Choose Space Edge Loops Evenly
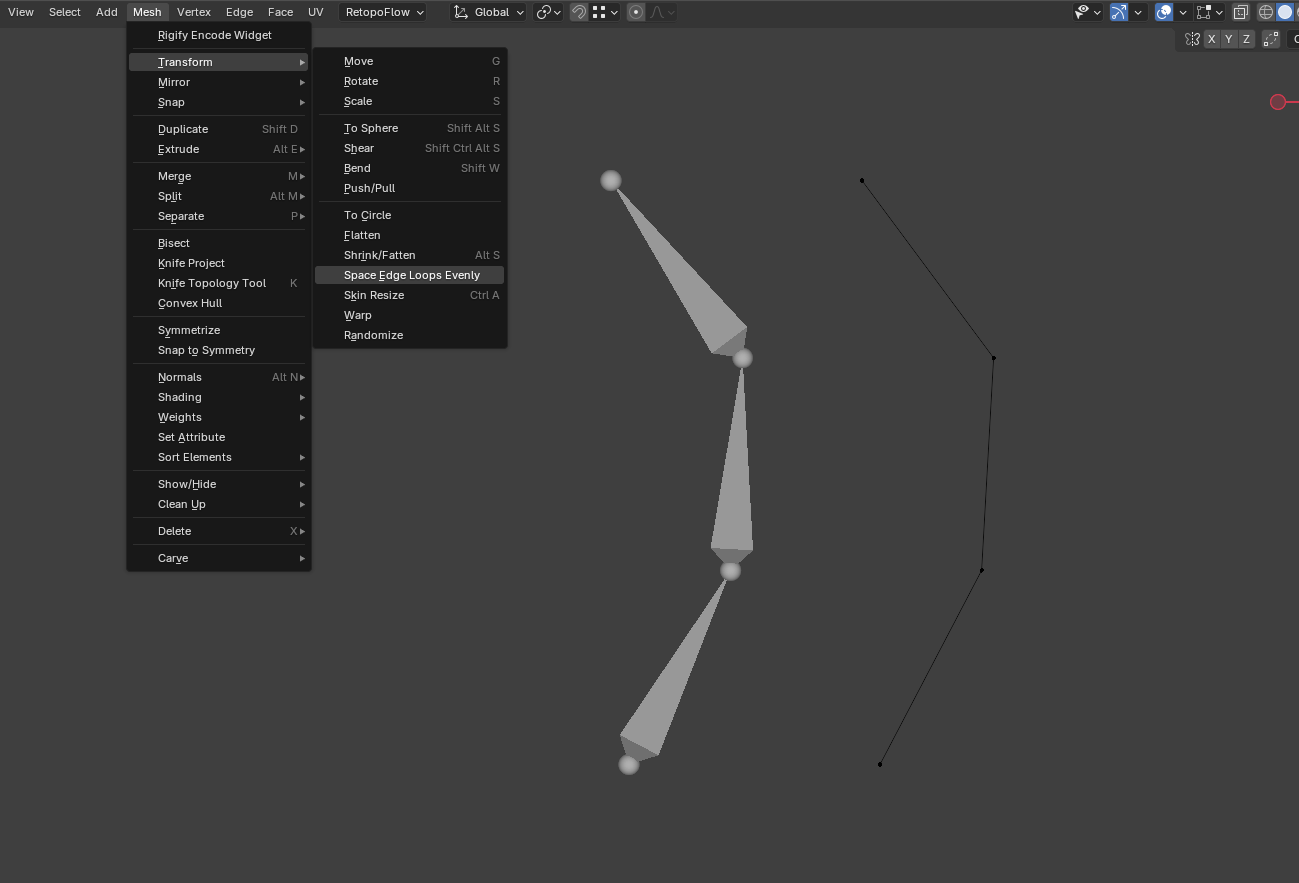Image resolution: width=1299 pixels, height=883 pixels. (409, 275)
